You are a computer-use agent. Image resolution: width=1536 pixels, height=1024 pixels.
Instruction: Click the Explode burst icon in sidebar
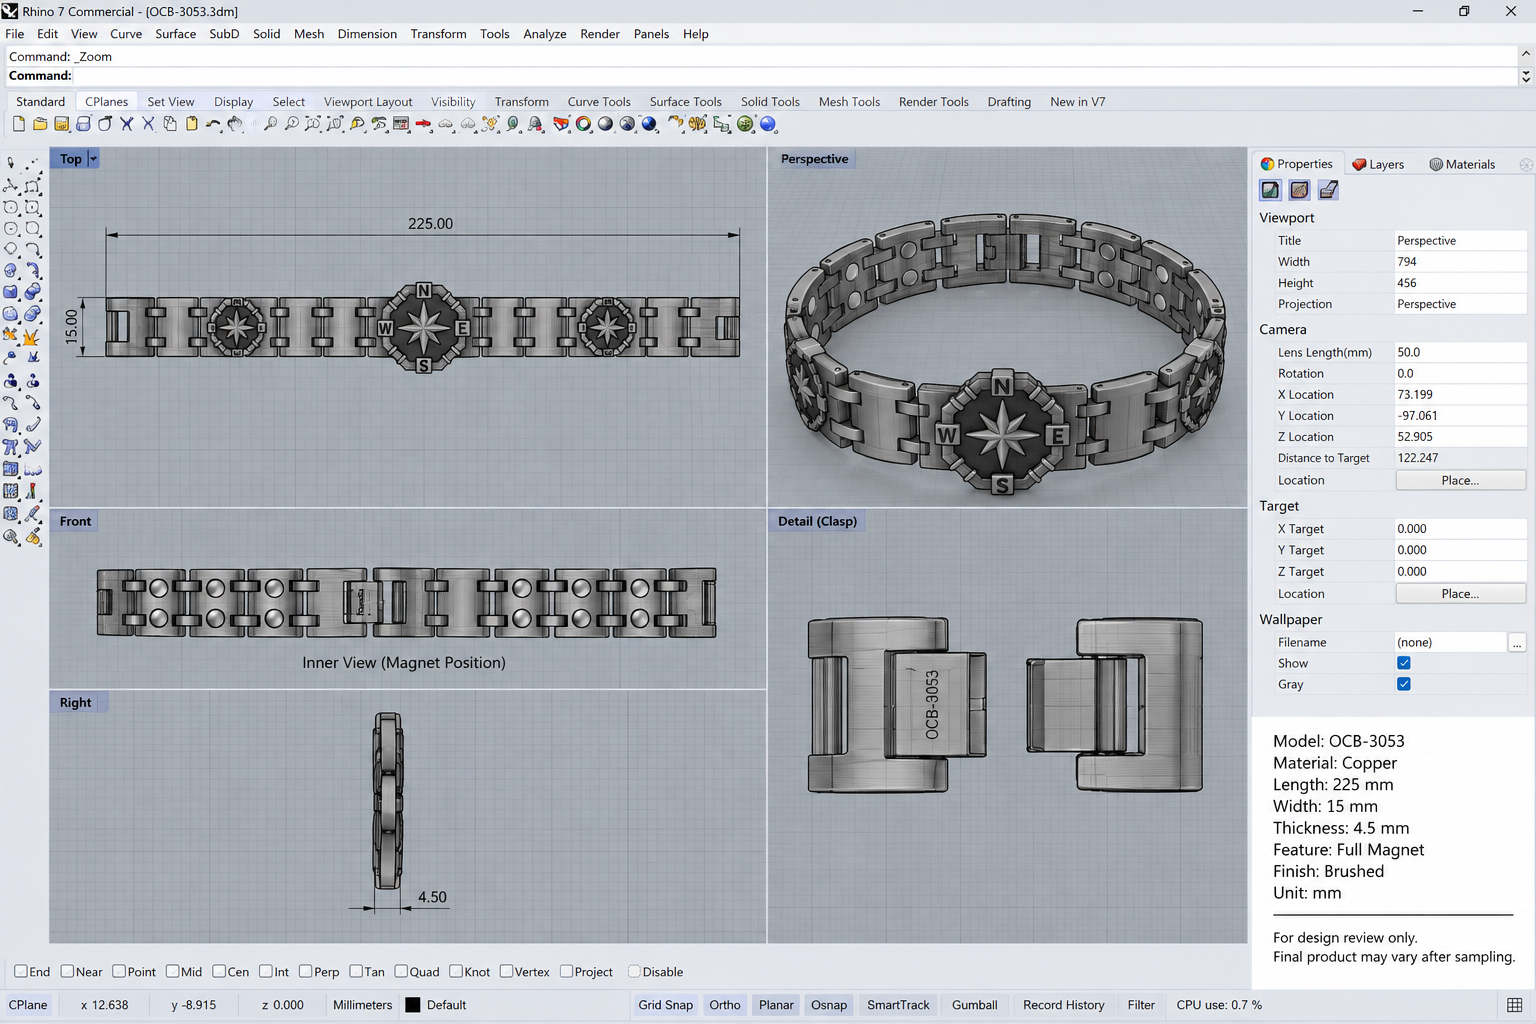tap(33, 336)
